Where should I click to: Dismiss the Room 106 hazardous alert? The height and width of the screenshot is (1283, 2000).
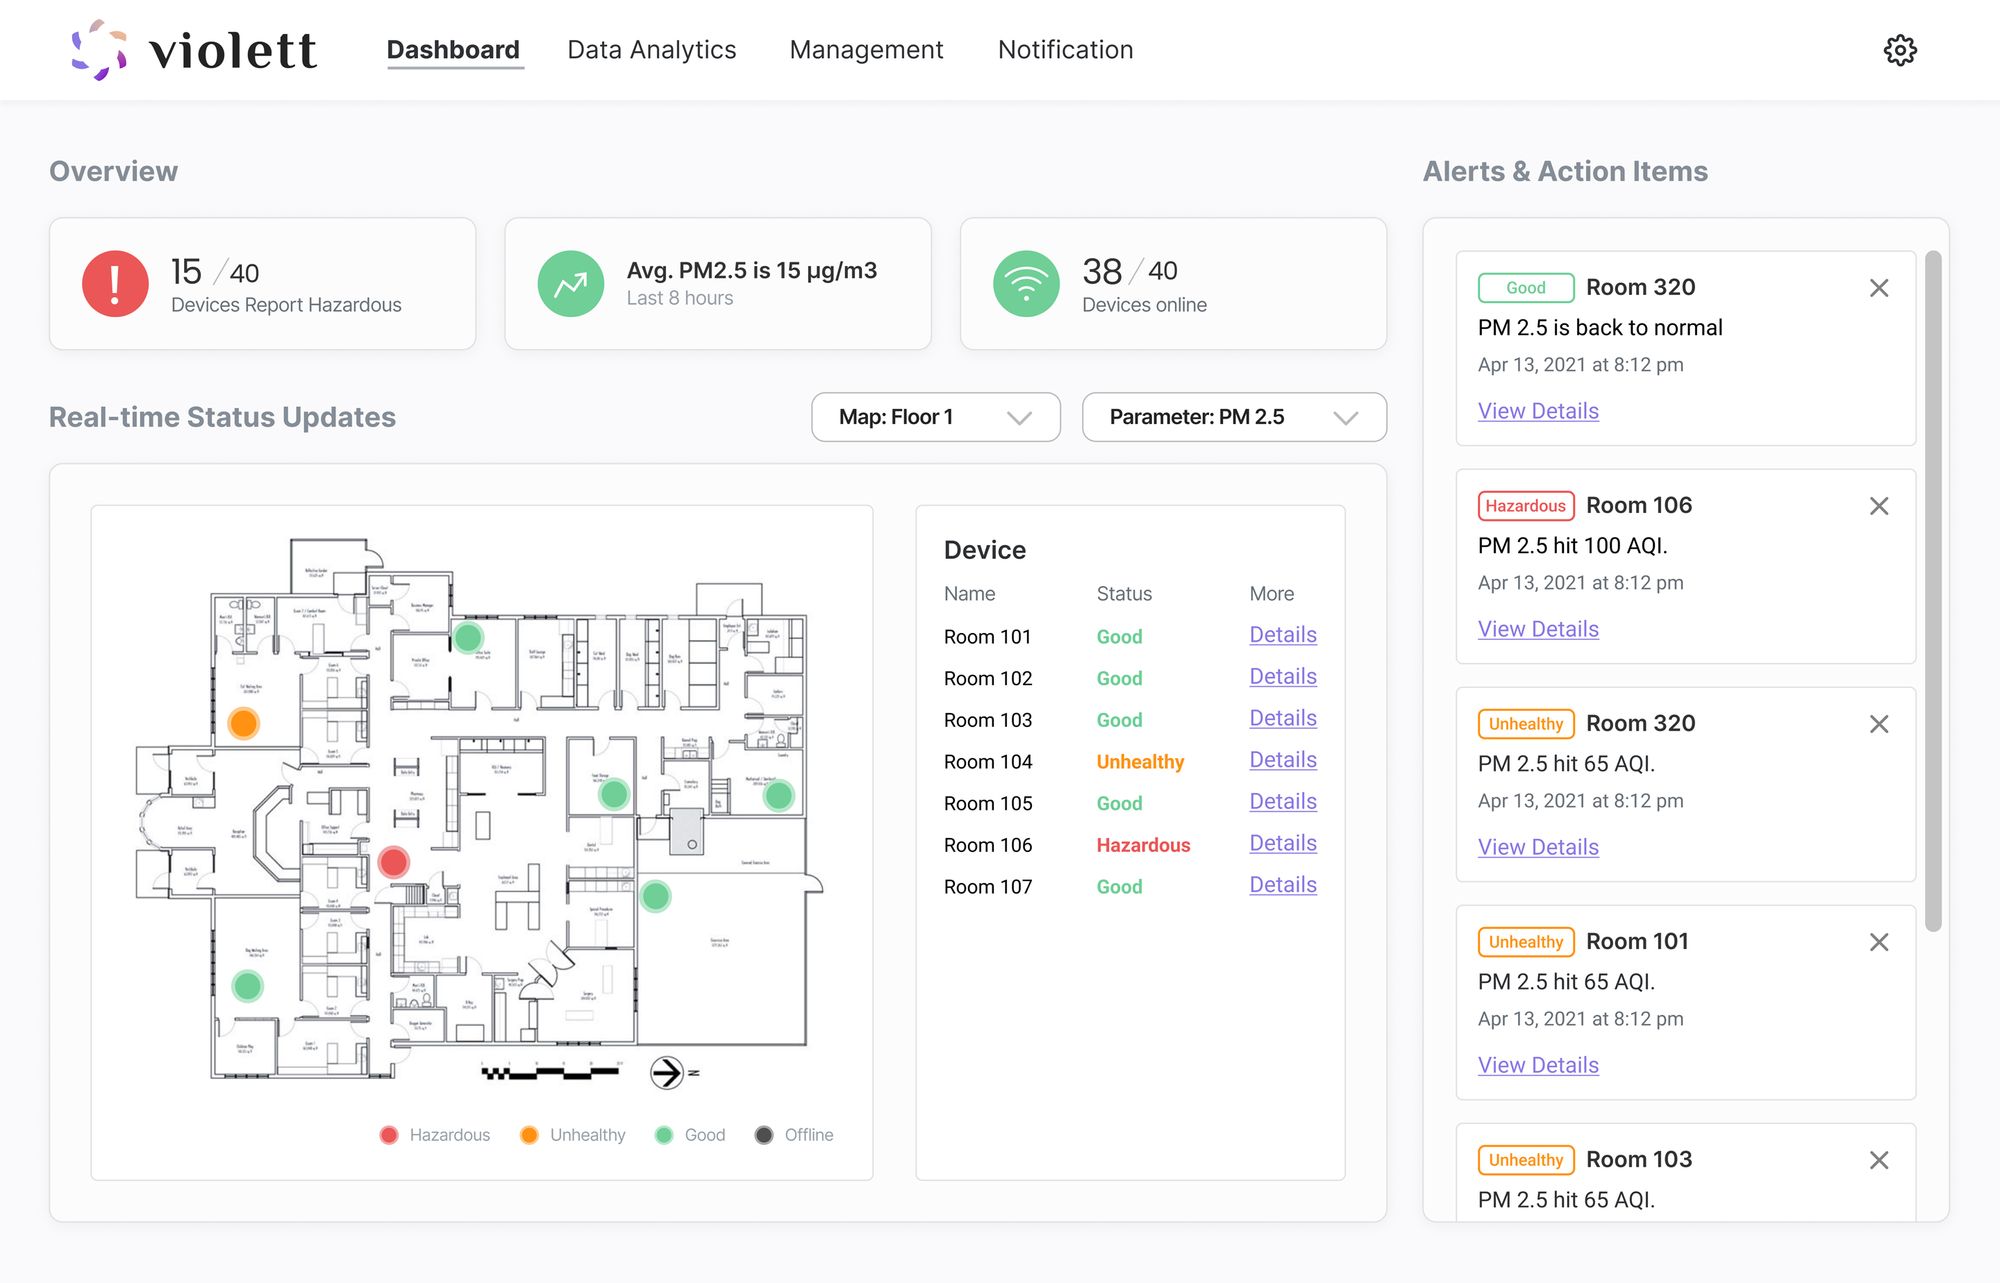point(1878,506)
